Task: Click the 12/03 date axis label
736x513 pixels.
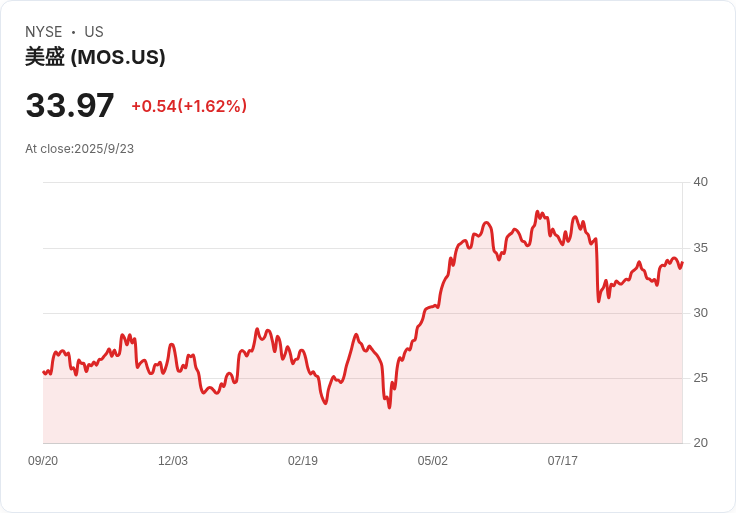Action: pyautogui.click(x=173, y=460)
